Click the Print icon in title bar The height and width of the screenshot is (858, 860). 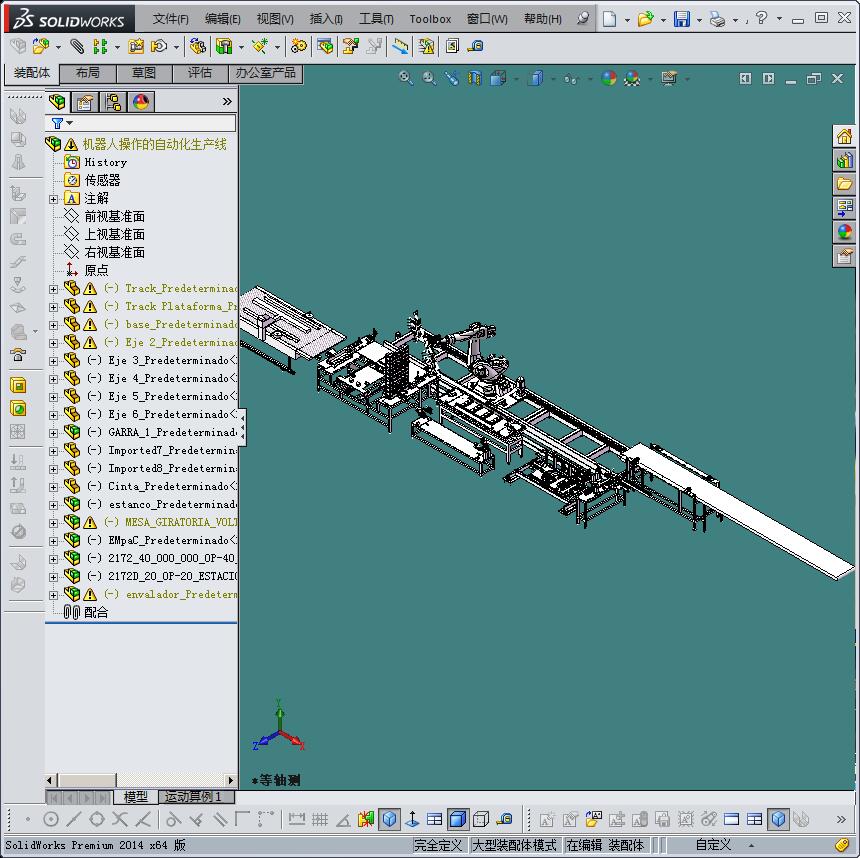(717, 20)
